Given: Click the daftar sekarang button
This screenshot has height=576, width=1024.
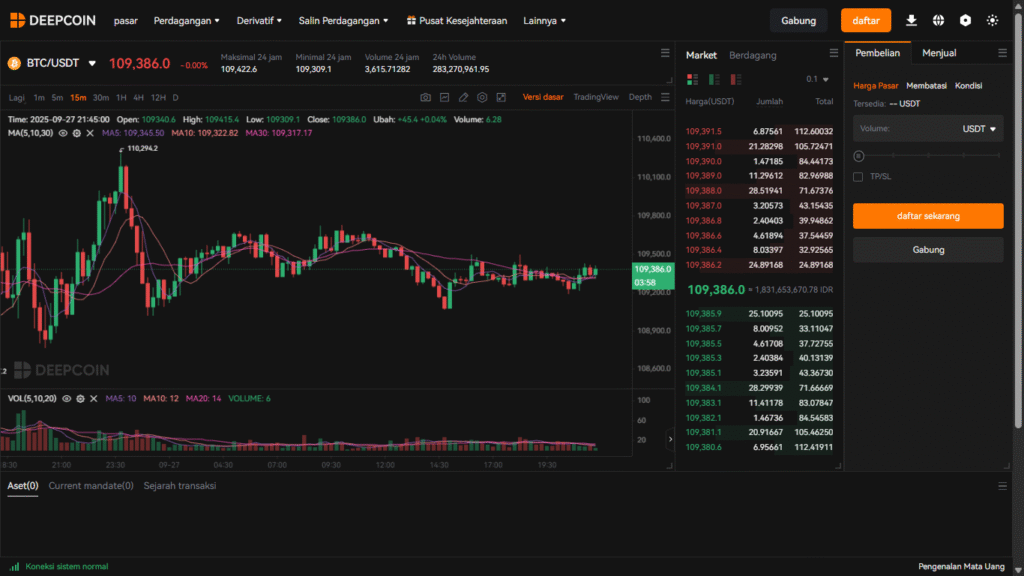Looking at the screenshot, I should tap(927, 215).
